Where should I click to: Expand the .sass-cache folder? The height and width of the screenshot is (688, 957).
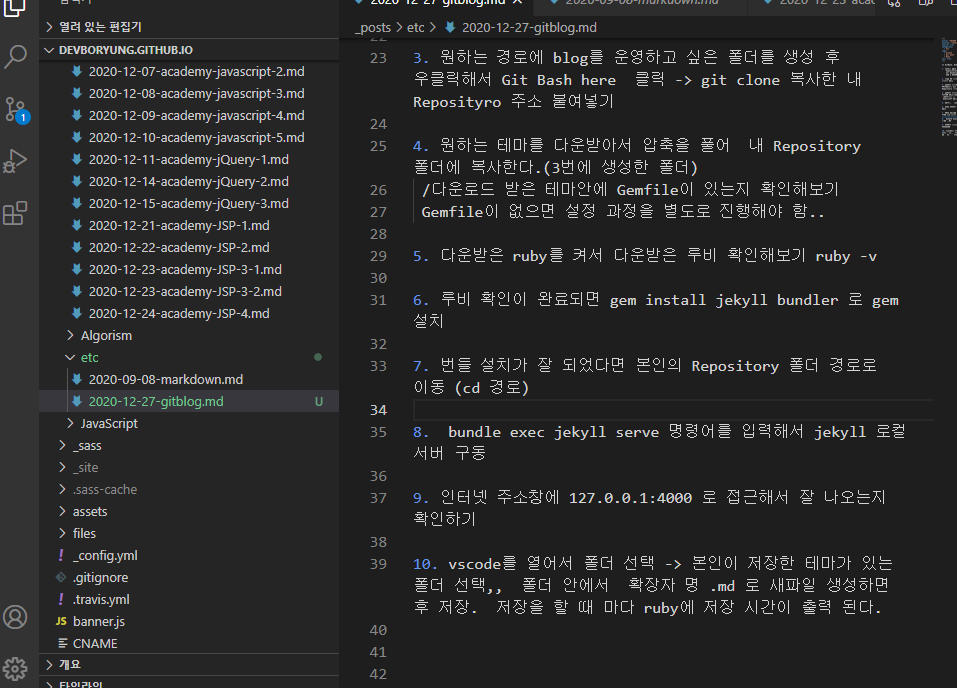click(189, 489)
